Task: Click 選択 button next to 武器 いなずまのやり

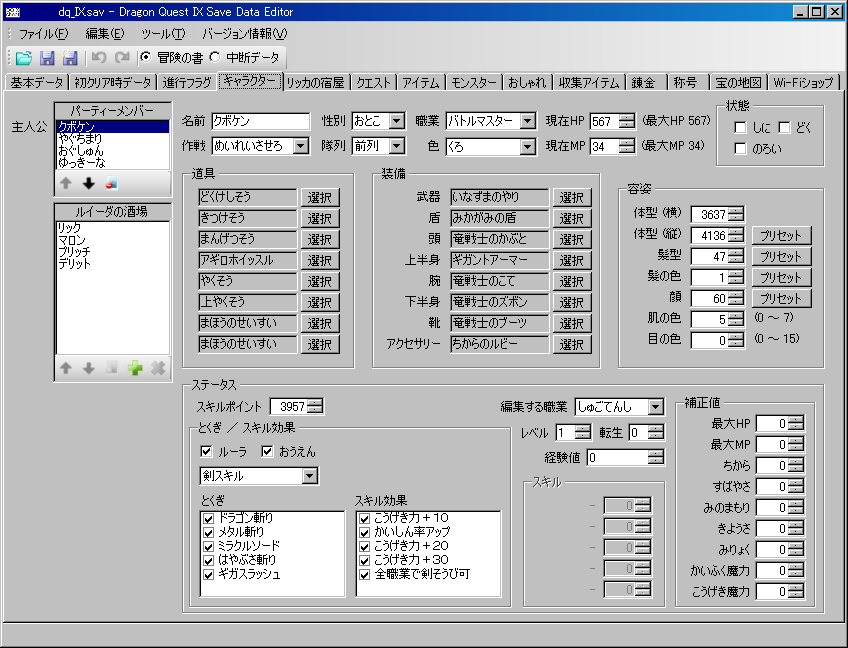Action: click(571, 198)
